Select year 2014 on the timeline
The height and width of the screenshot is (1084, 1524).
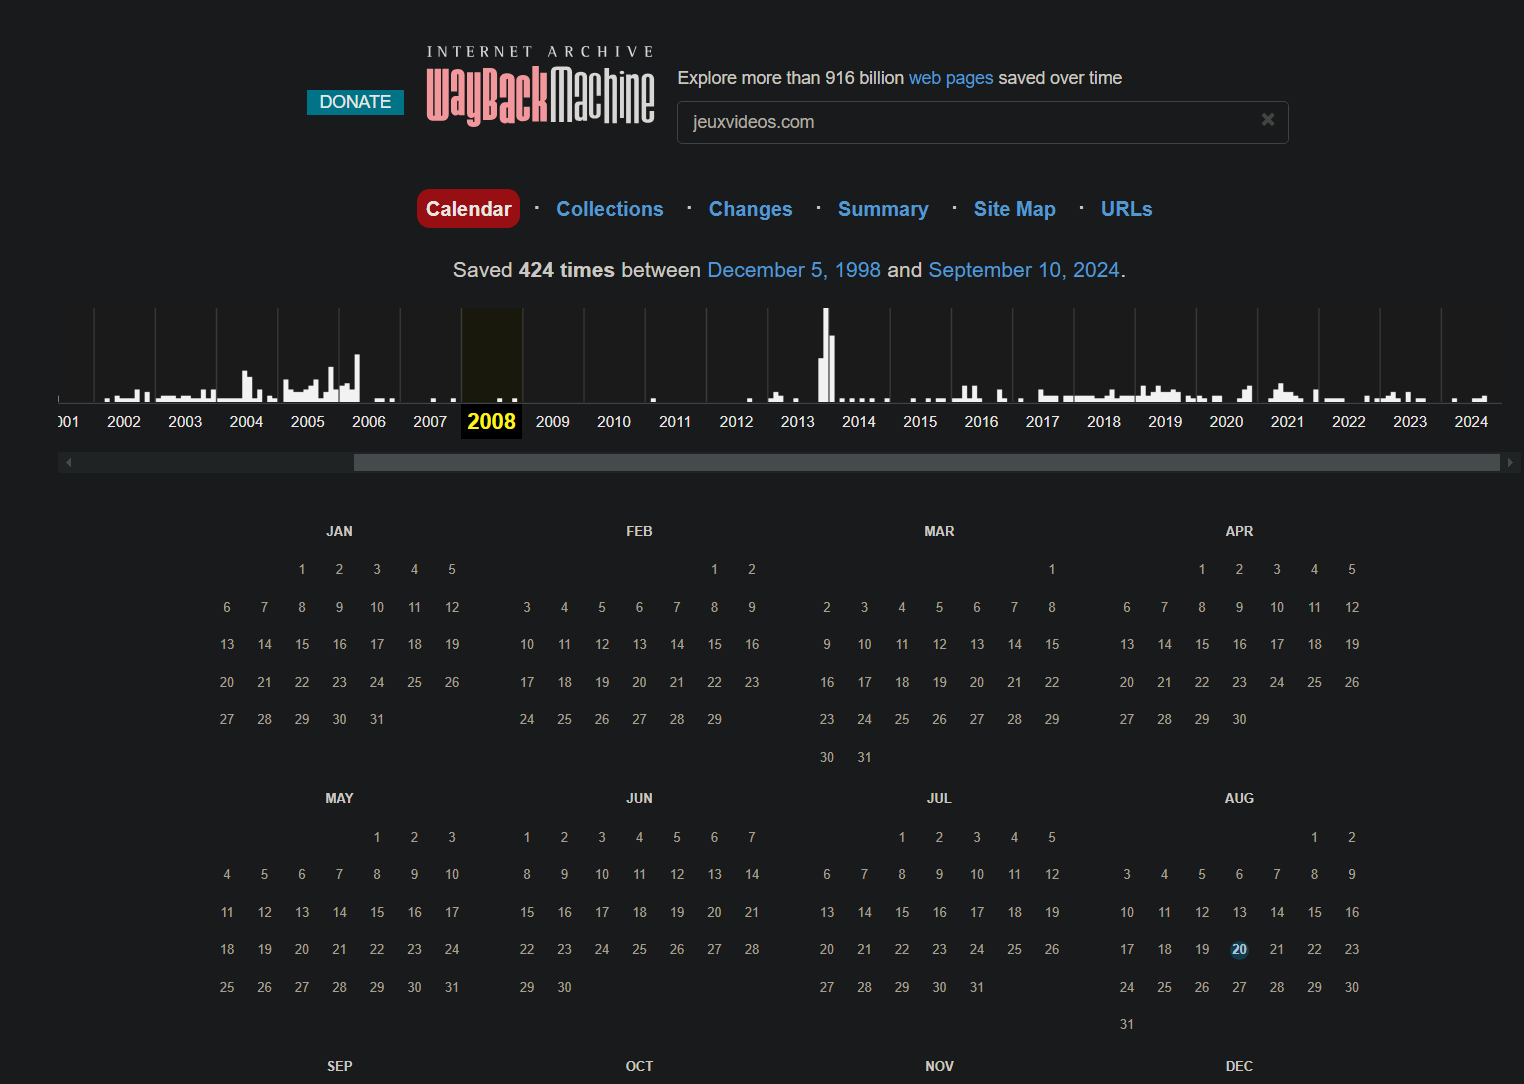859,422
